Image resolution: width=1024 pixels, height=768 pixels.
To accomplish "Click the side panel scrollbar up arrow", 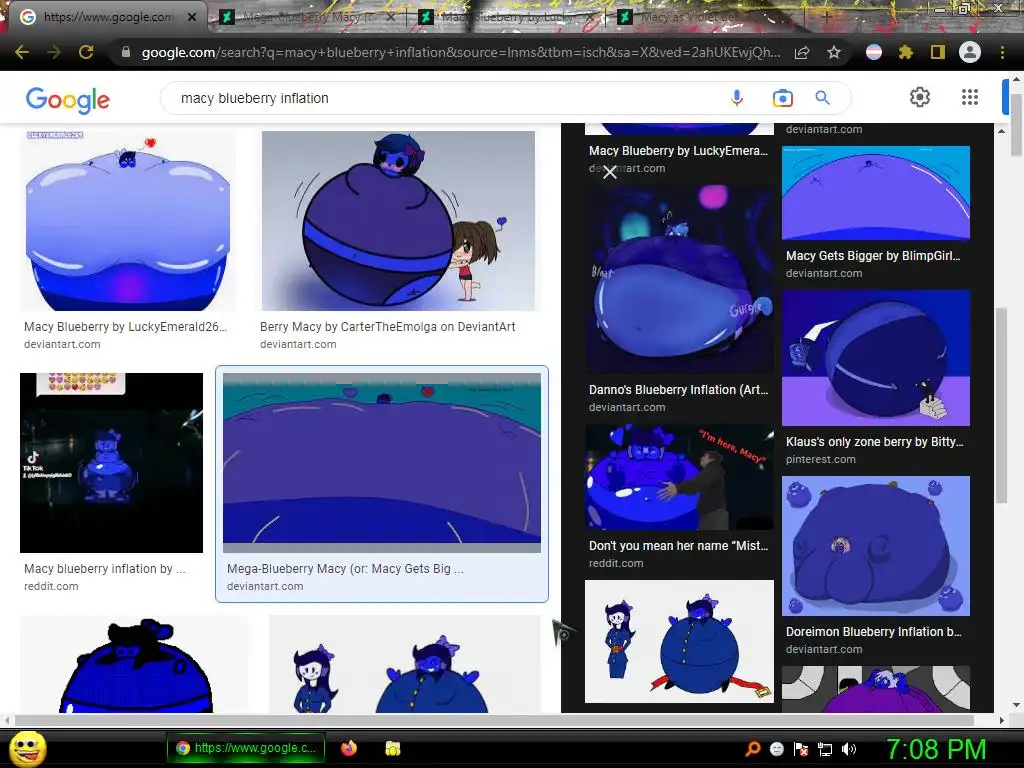I will coord(1001,131).
